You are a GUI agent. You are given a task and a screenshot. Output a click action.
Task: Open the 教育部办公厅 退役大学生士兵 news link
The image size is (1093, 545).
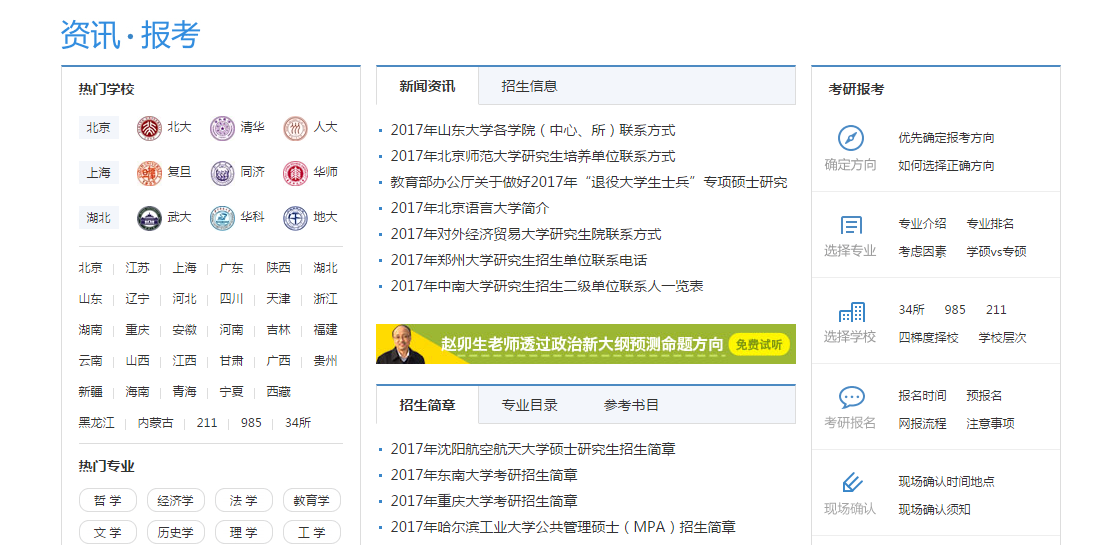pos(589,183)
